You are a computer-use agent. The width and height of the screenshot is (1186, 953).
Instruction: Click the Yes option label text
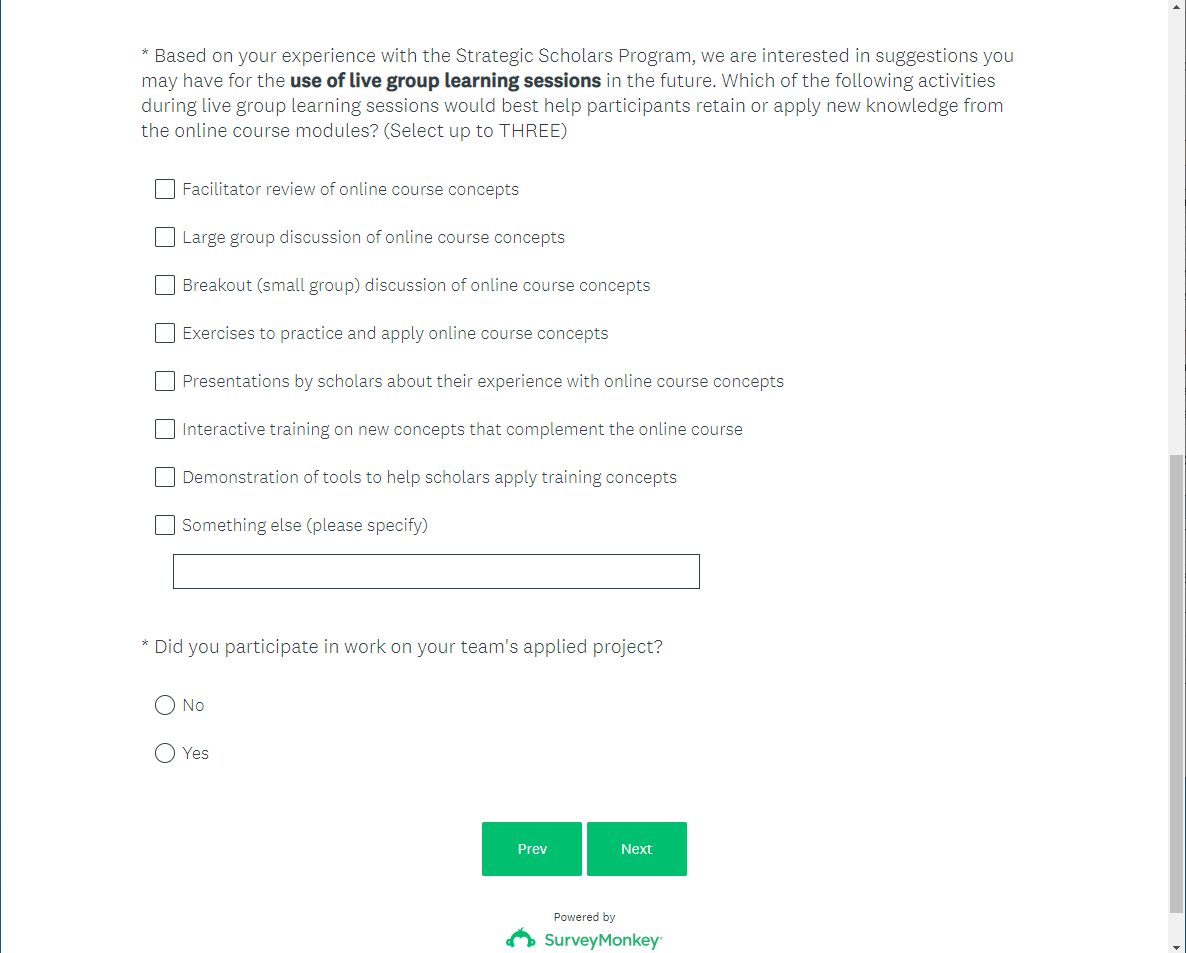click(x=196, y=753)
